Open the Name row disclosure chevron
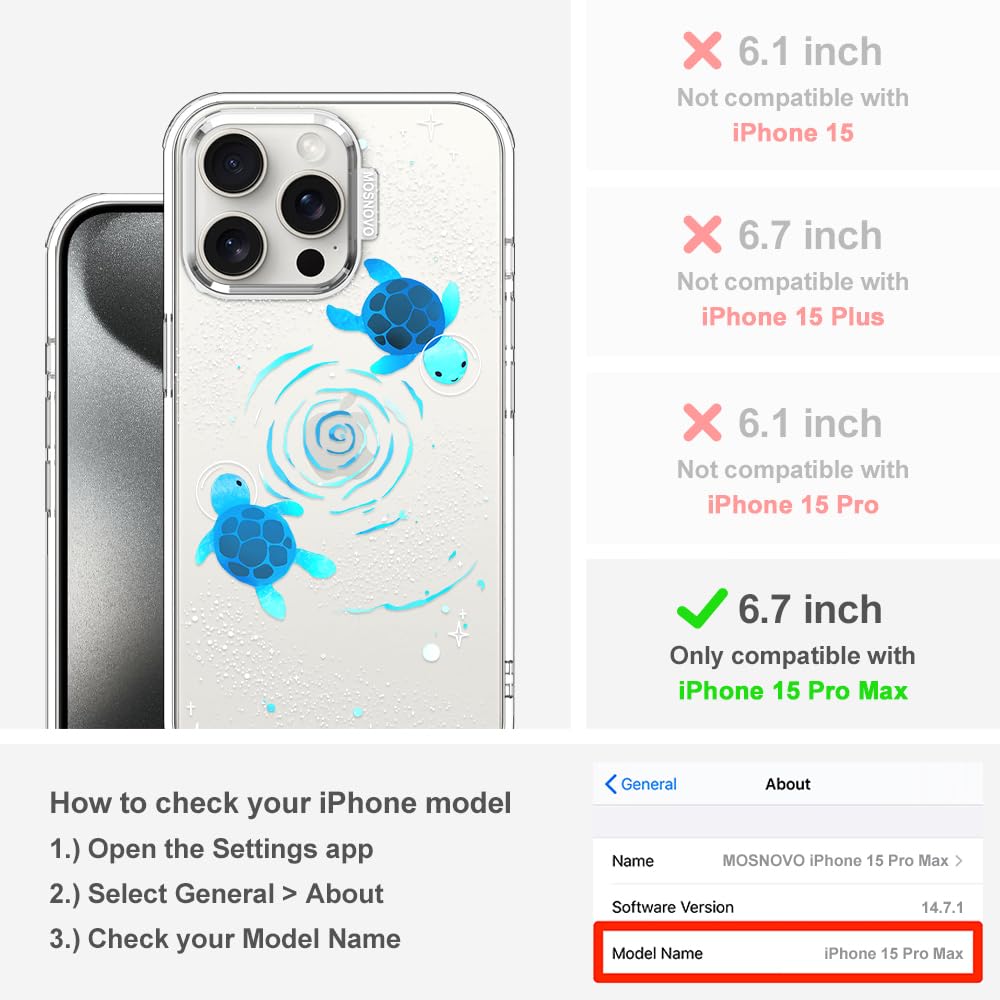1000x1000 pixels. [x=959, y=861]
